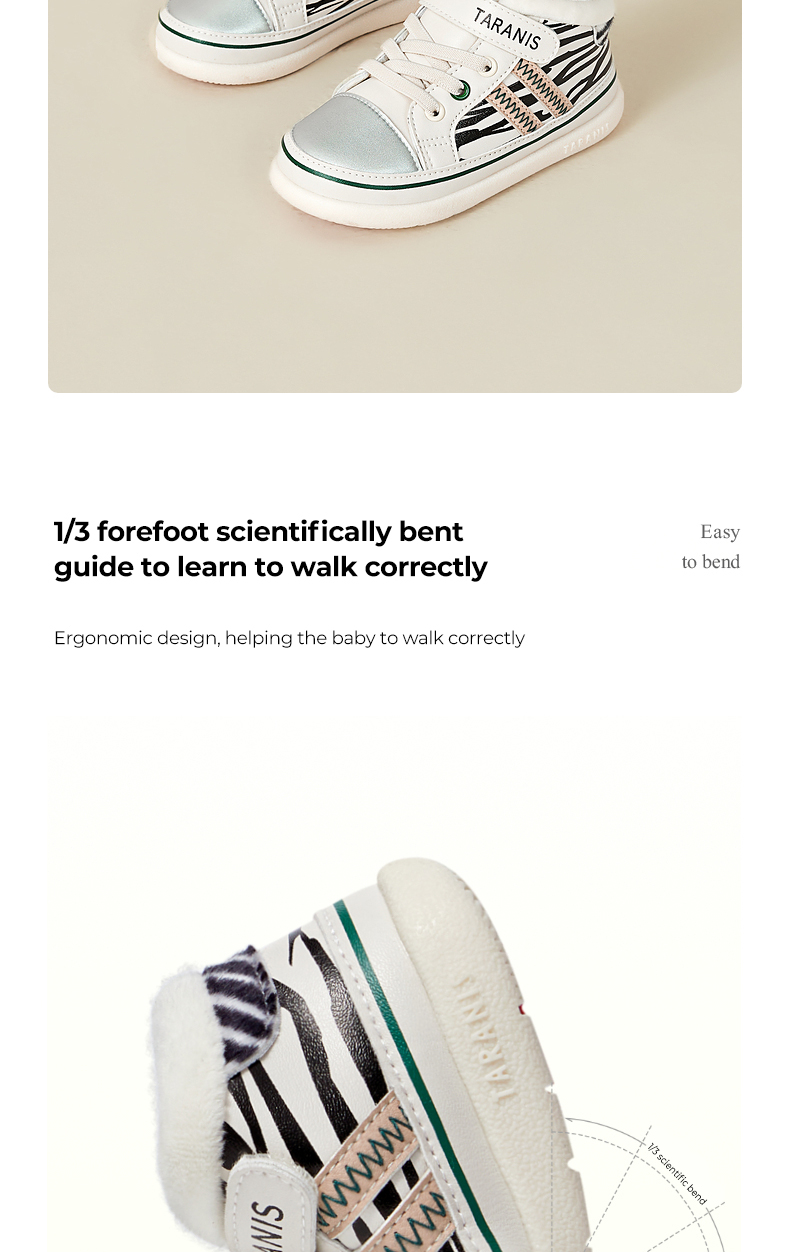Click the dashed arc bend diagram
790x1252 pixels.
[x=640, y=1186]
